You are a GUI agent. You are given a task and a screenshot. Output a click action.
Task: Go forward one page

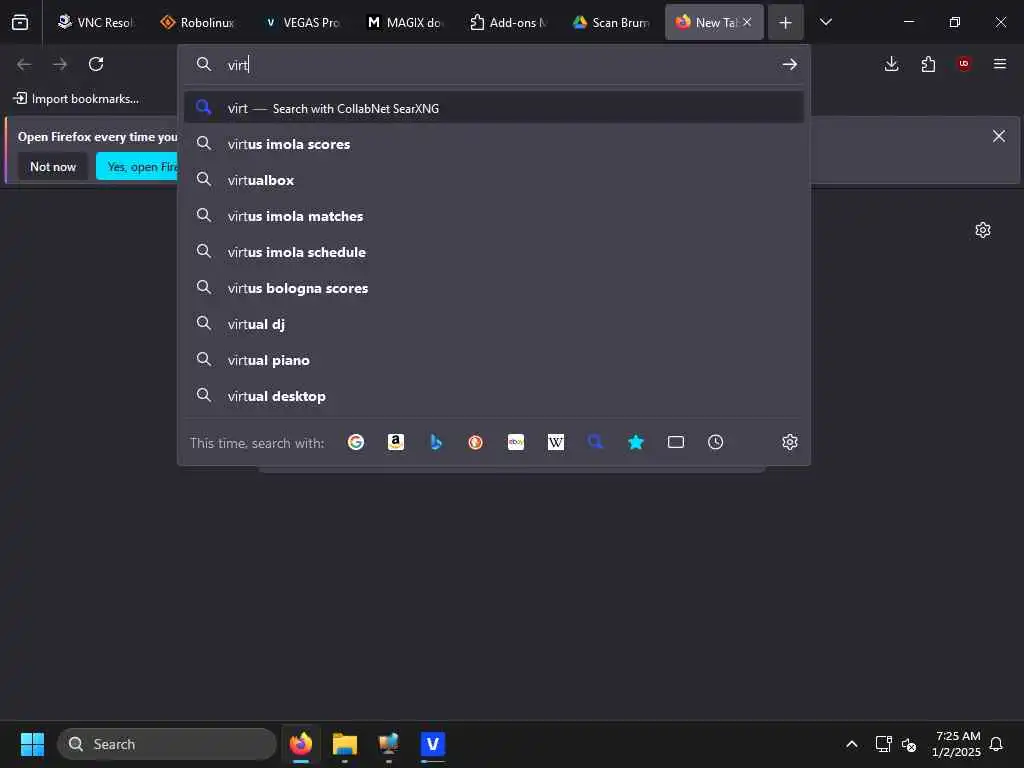click(x=60, y=64)
